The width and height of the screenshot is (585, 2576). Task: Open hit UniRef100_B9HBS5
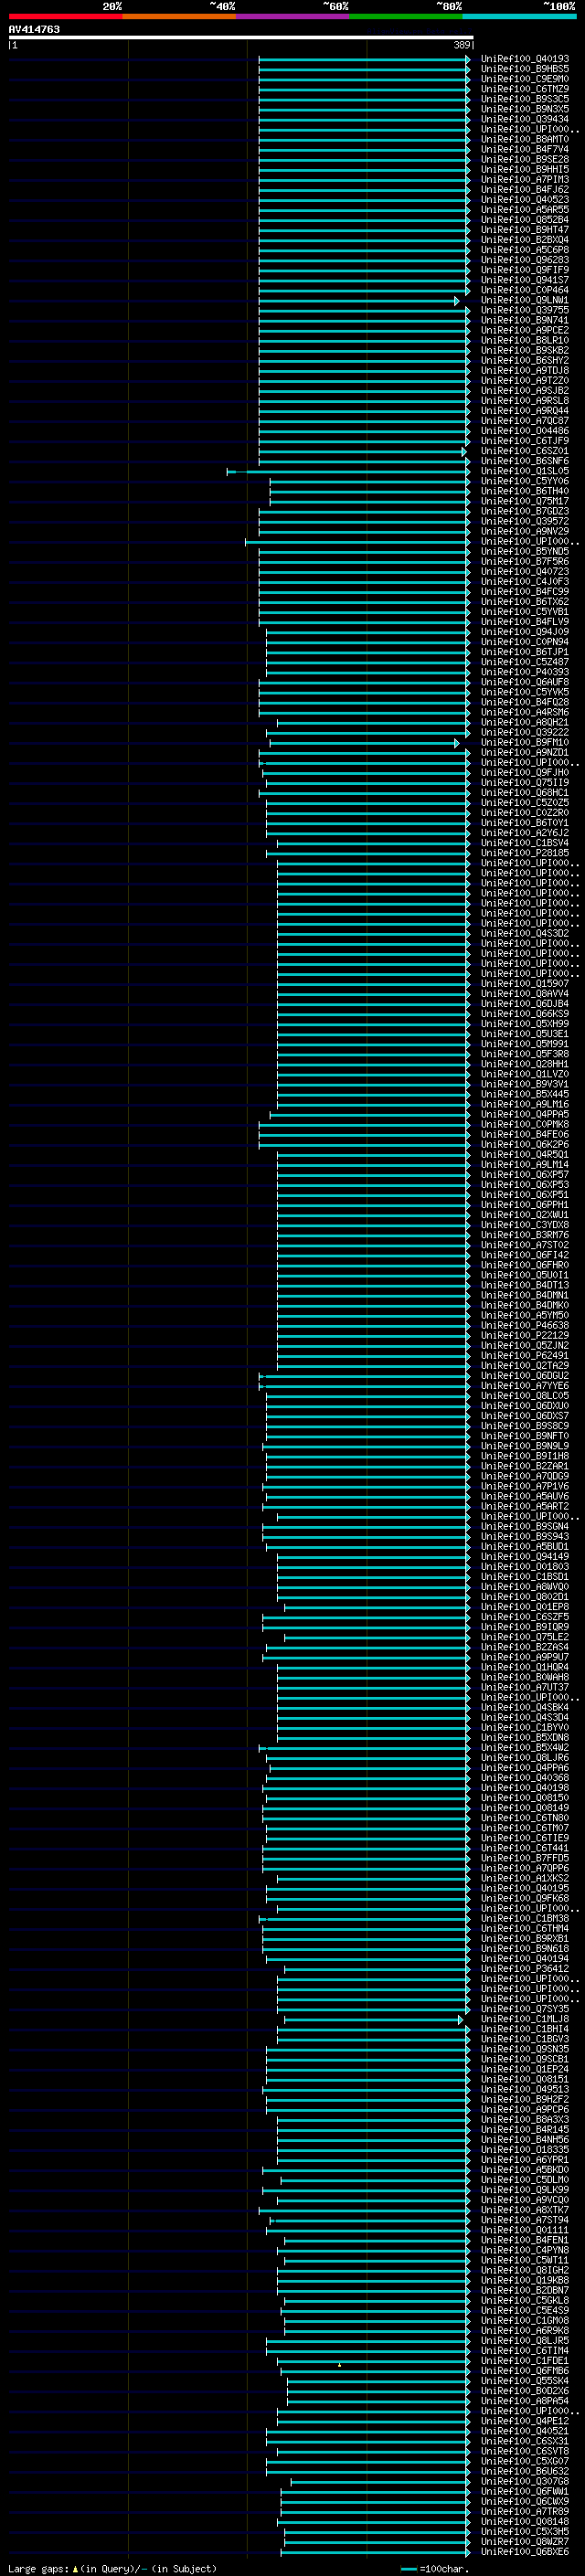(x=524, y=69)
